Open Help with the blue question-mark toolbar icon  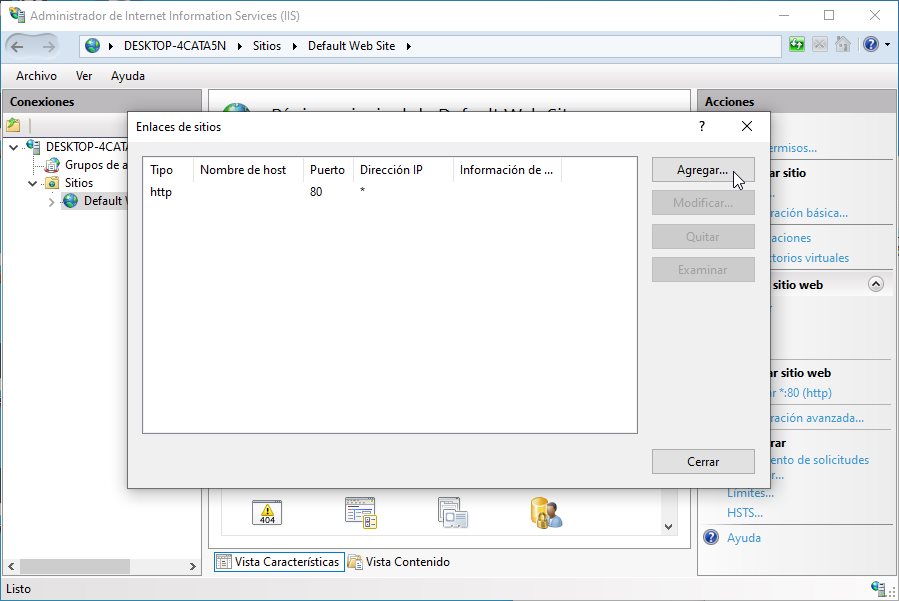click(x=870, y=44)
